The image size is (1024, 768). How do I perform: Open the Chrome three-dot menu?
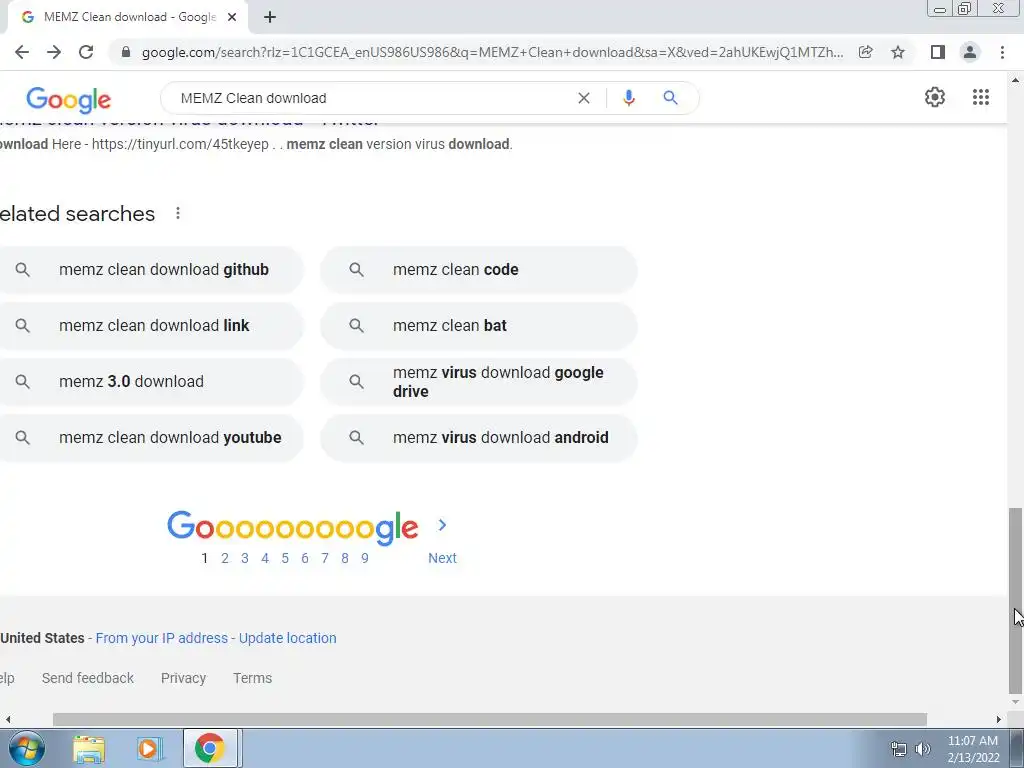1002,52
